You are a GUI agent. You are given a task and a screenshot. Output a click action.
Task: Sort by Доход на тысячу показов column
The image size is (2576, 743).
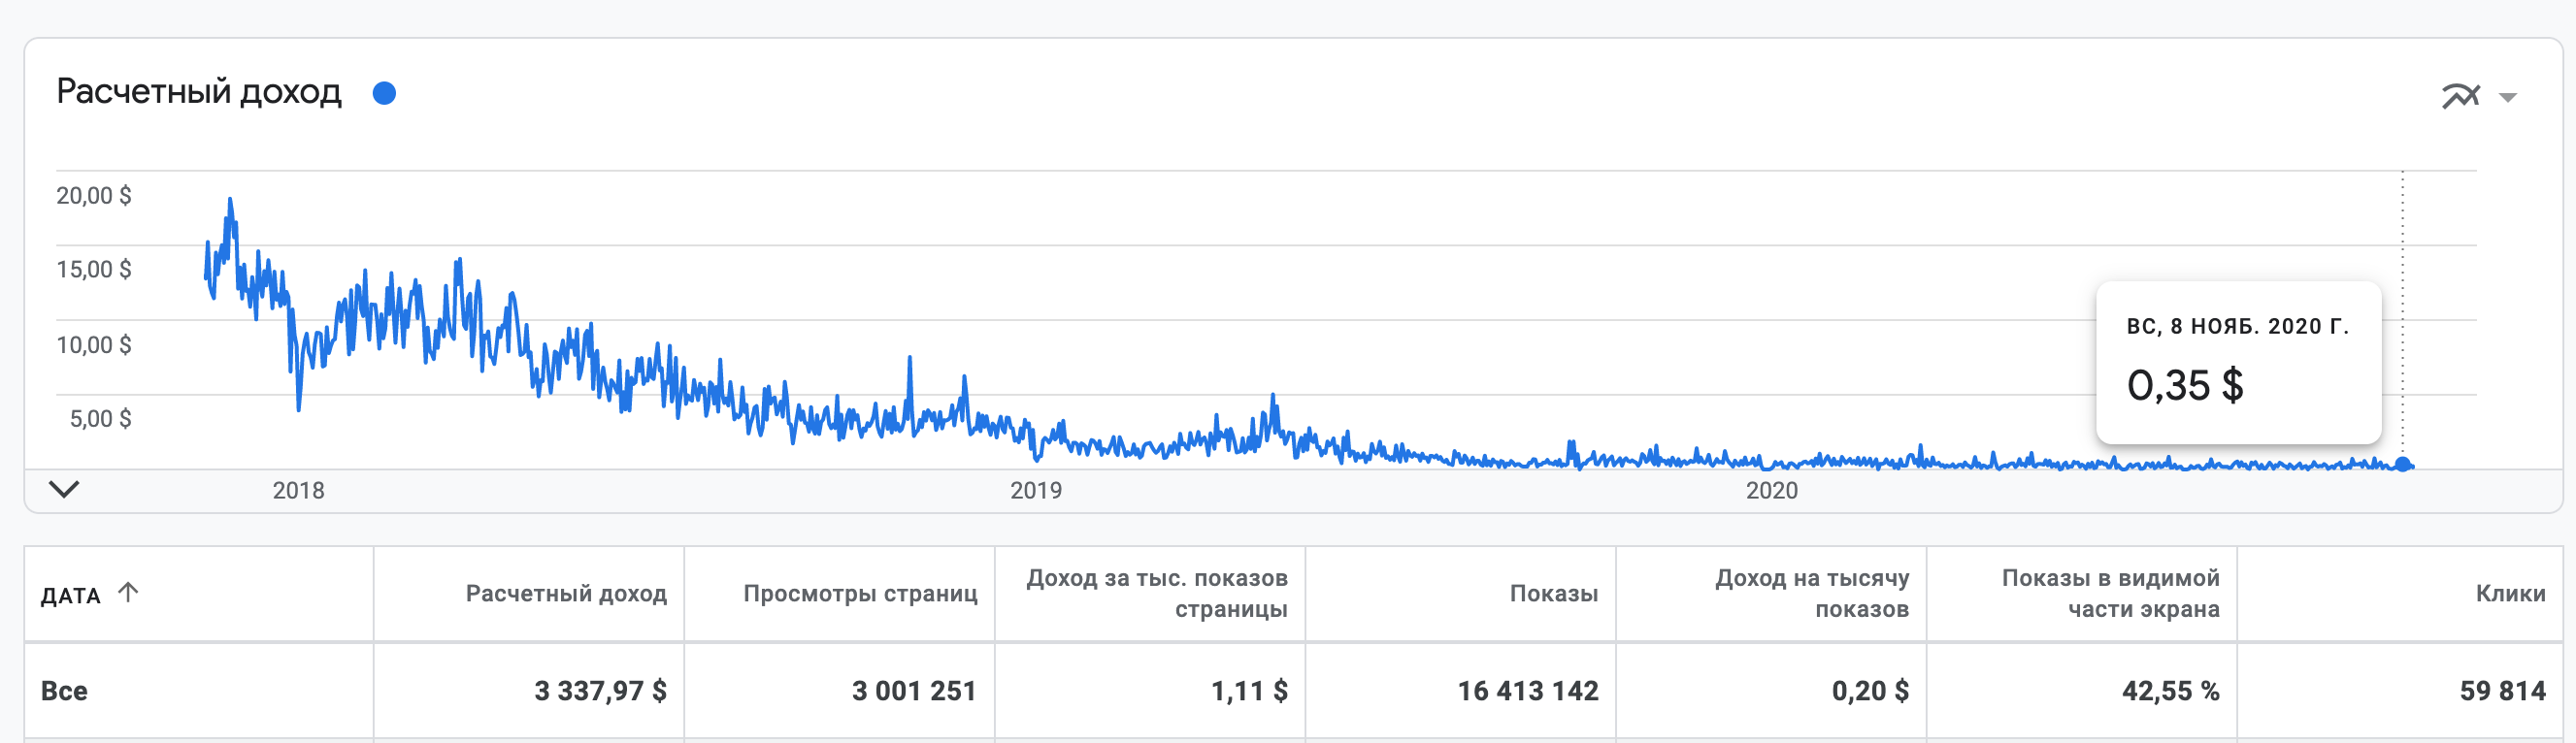point(1811,593)
